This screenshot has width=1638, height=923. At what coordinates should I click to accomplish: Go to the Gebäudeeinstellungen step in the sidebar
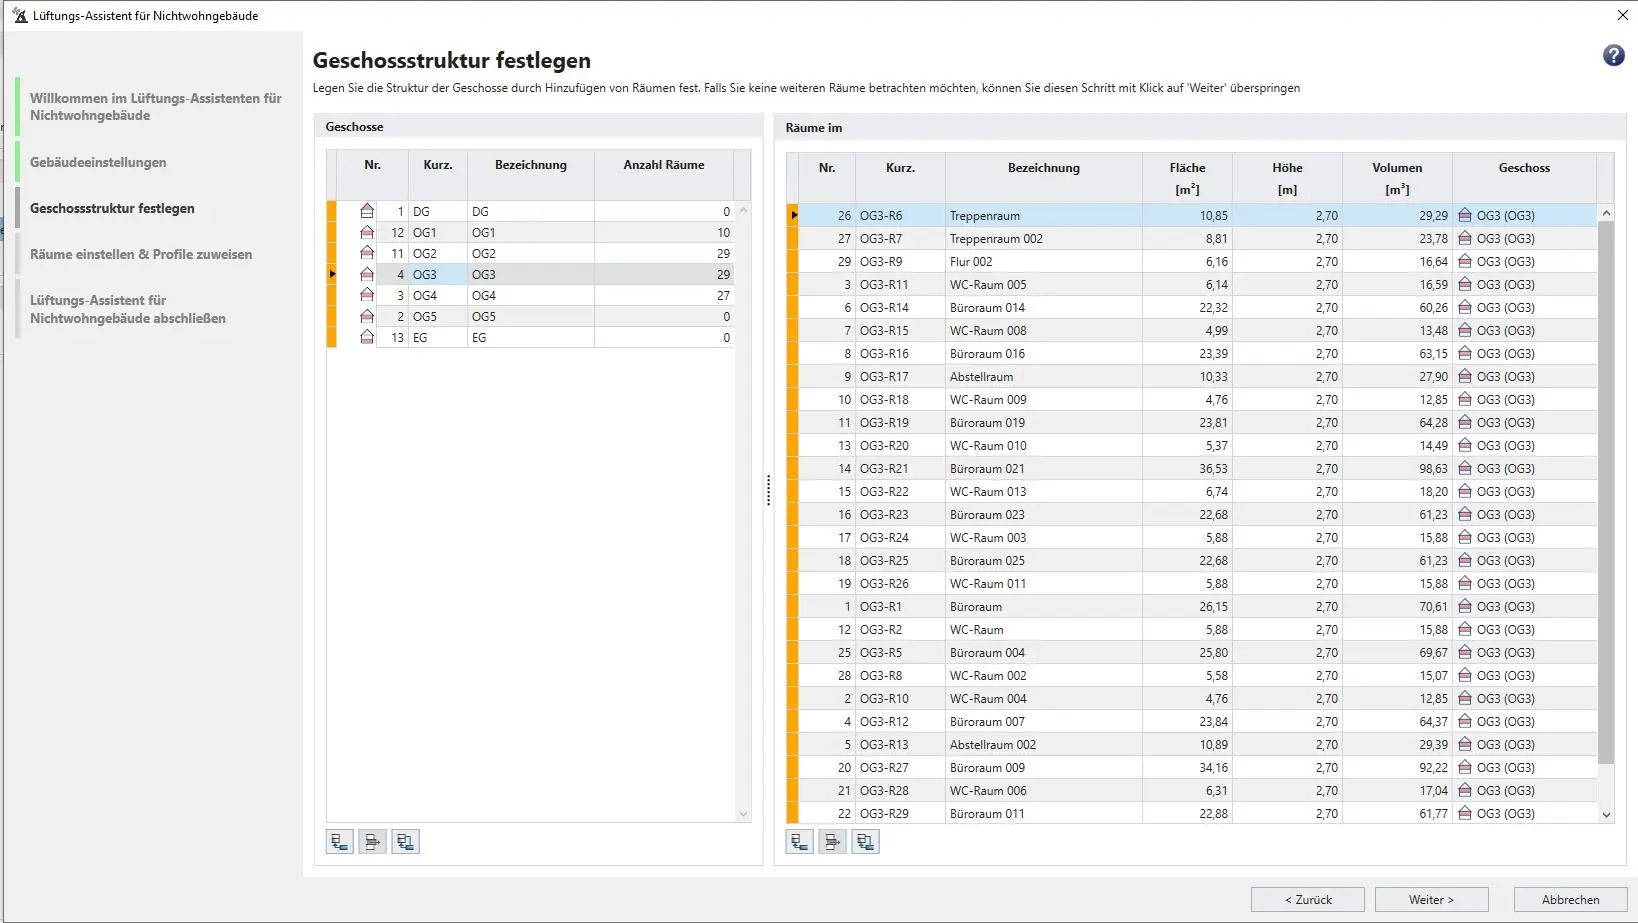pos(98,162)
